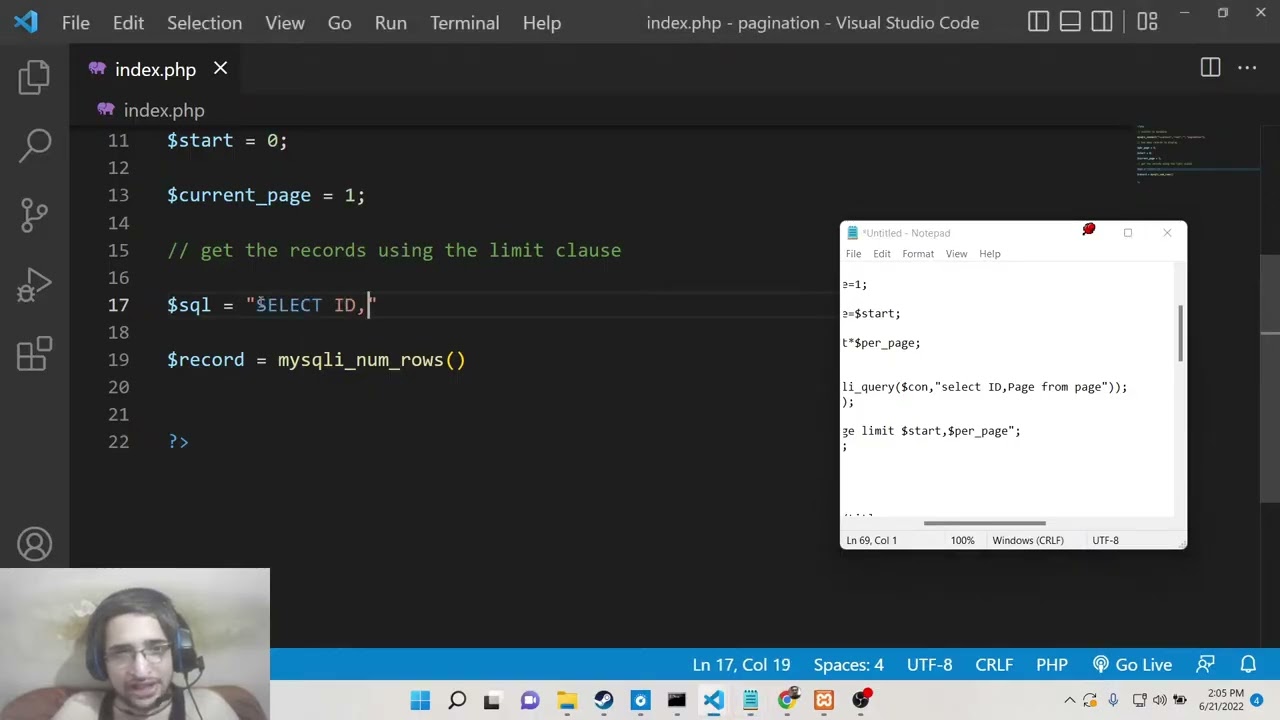
Task: Start Go Live server
Action: (x=1132, y=665)
